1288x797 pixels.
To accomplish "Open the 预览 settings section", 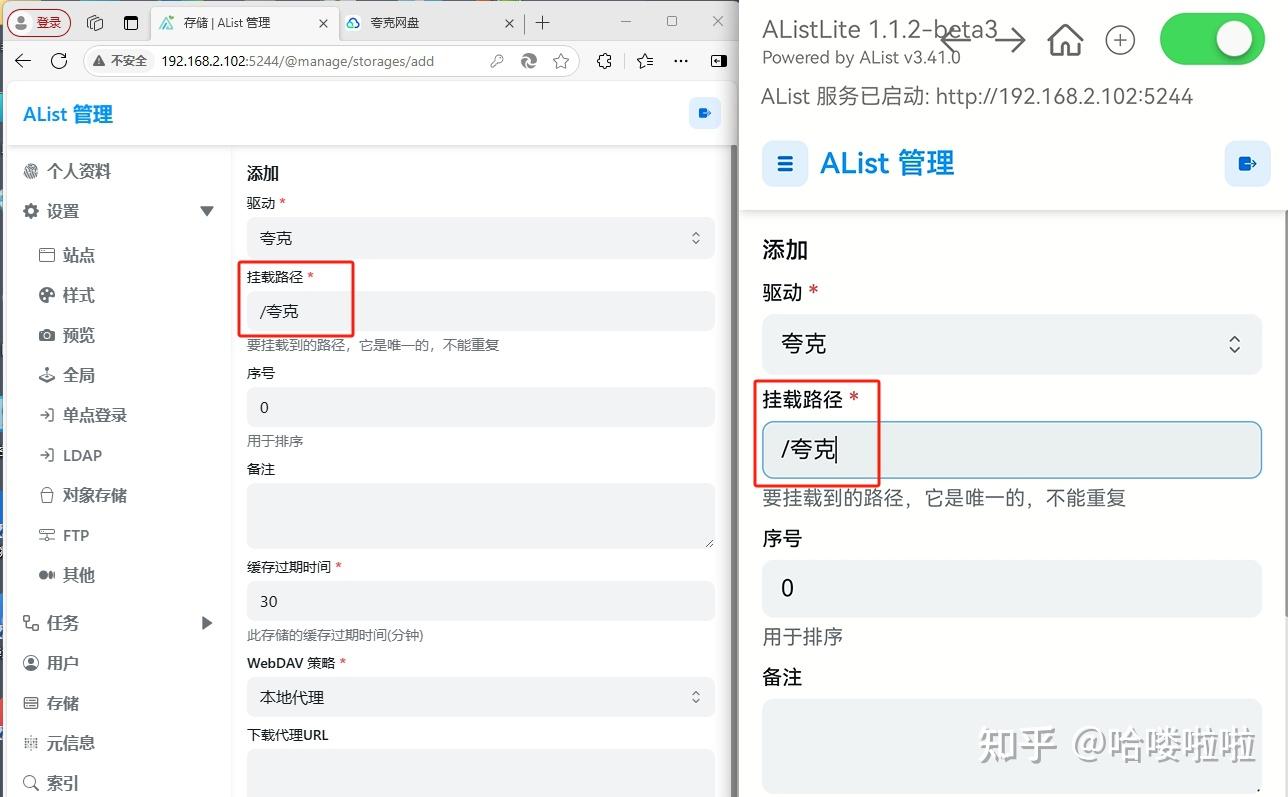I will pos(68,335).
